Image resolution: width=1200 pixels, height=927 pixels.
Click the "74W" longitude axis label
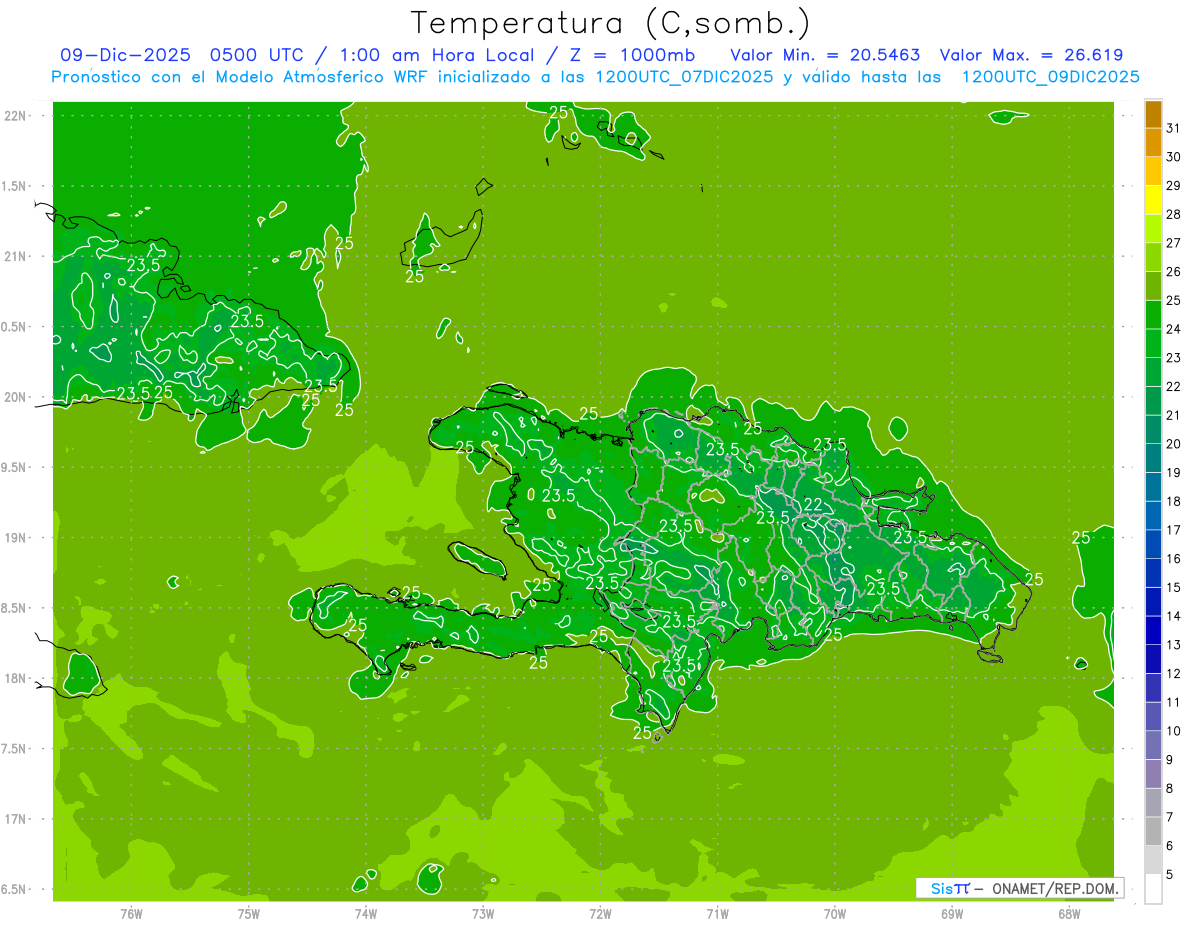coord(366,914)
